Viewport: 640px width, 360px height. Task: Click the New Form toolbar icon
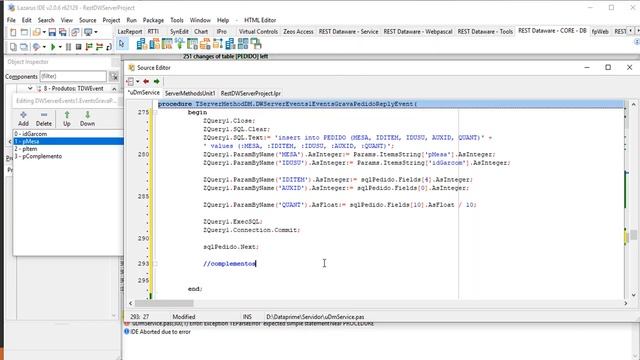pos(24,32)
